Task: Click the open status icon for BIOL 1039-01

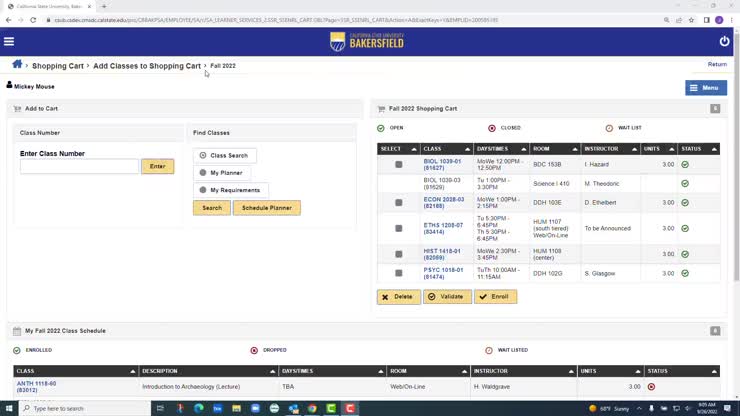Action: point(685,164)
